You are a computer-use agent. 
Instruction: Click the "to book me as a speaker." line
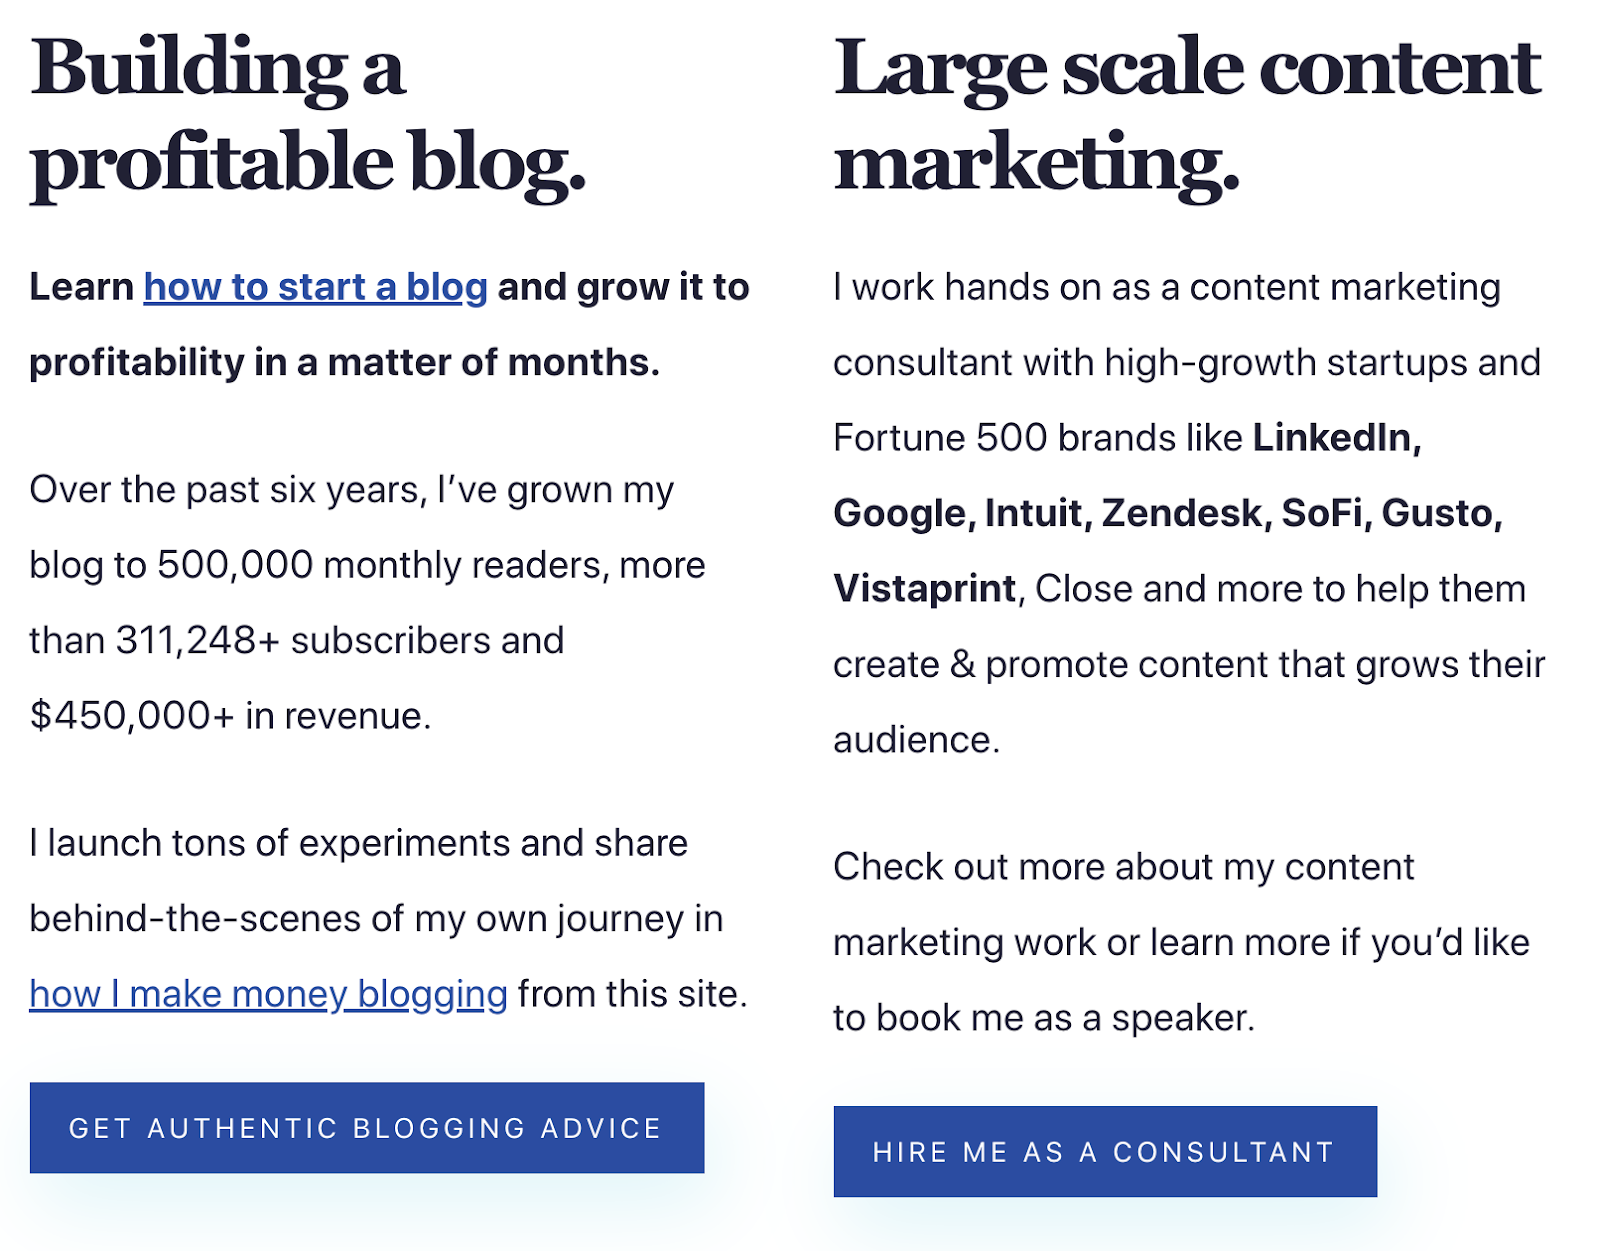pos(1043,1019)
